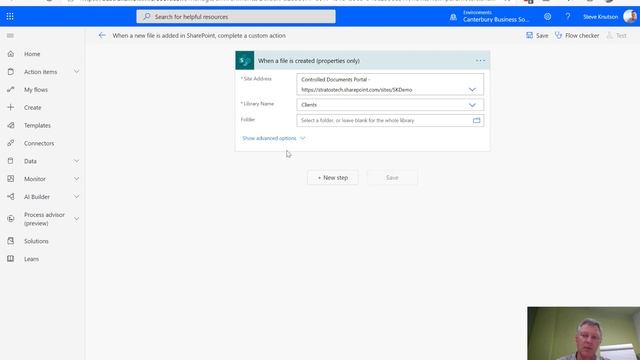Click the AI Builder icon

11,197
